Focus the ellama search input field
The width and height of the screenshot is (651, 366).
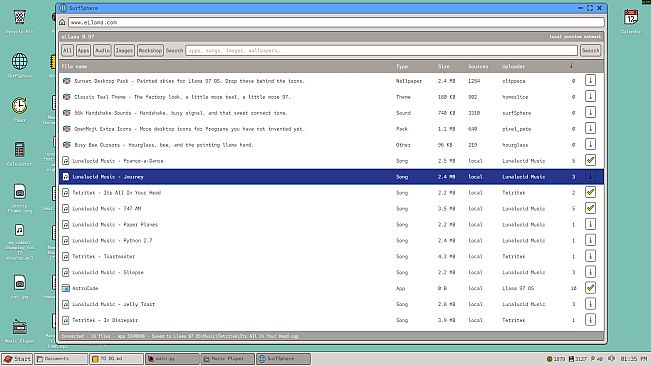[x=381, y=50]
